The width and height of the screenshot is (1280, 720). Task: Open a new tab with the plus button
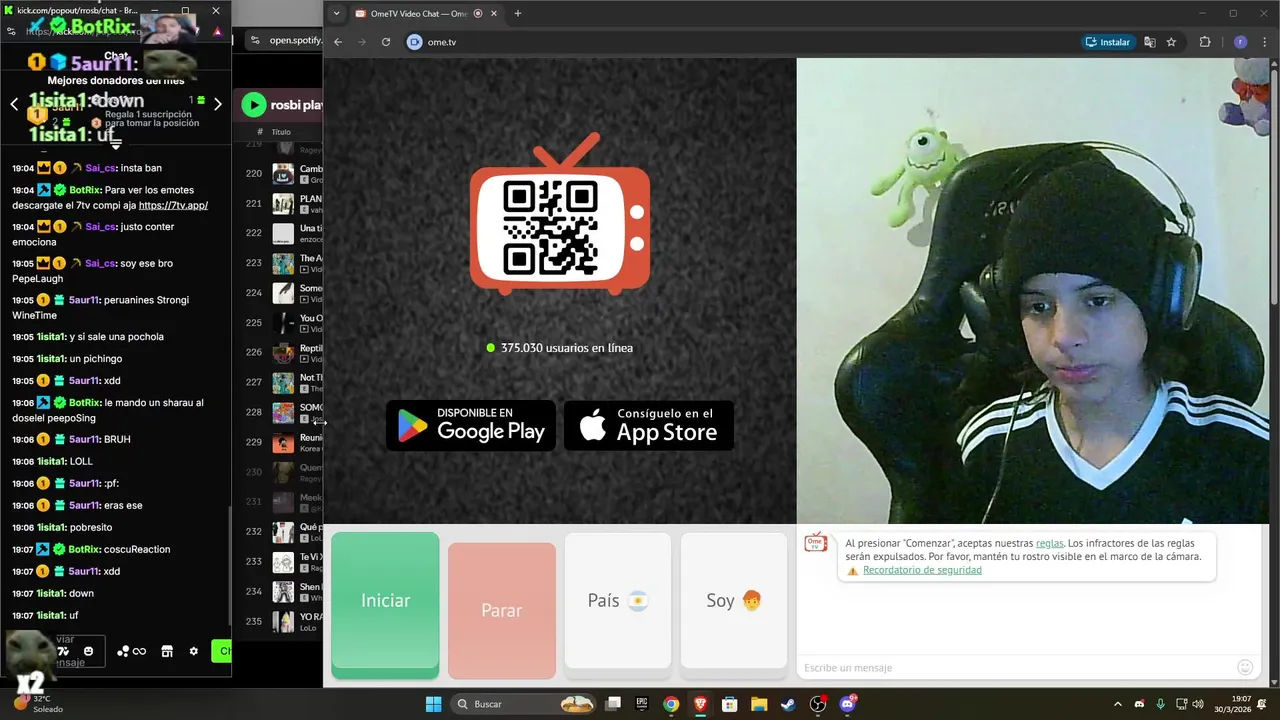[517, 14]
